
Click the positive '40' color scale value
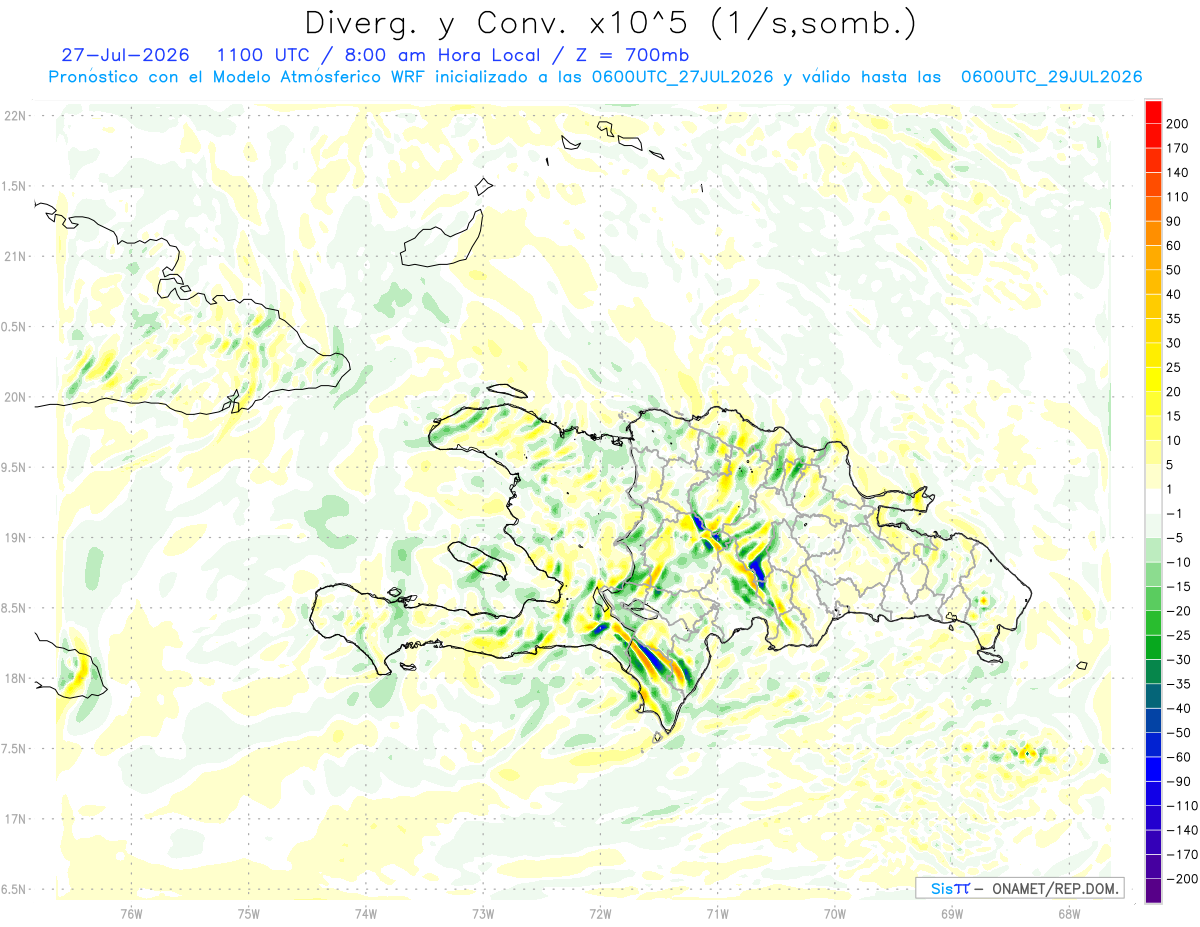1174,294
